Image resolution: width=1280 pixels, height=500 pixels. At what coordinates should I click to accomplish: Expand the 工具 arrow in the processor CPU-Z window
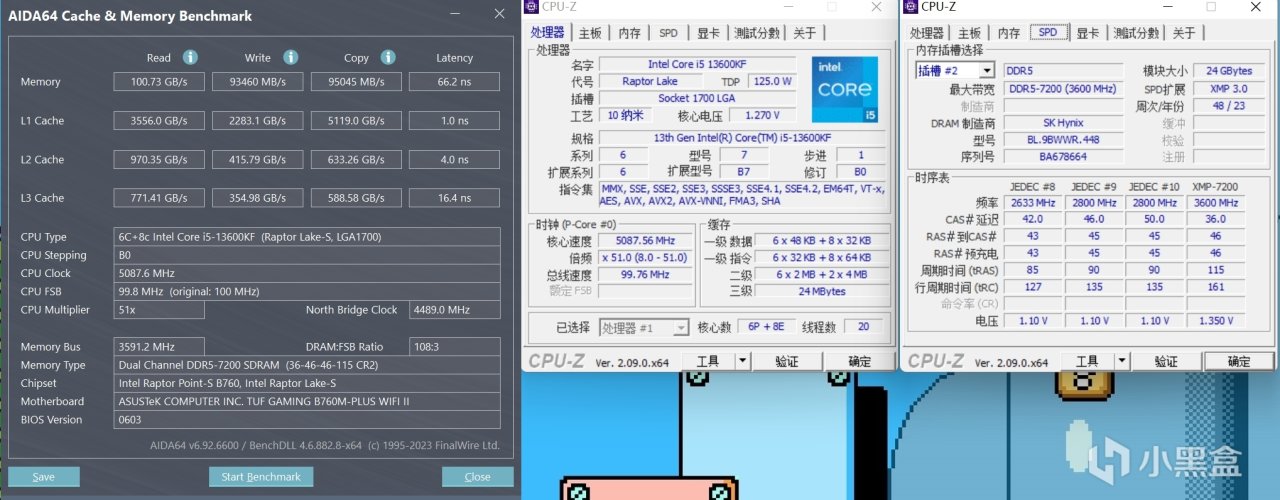pyautogui.click(x=743, y=361)
